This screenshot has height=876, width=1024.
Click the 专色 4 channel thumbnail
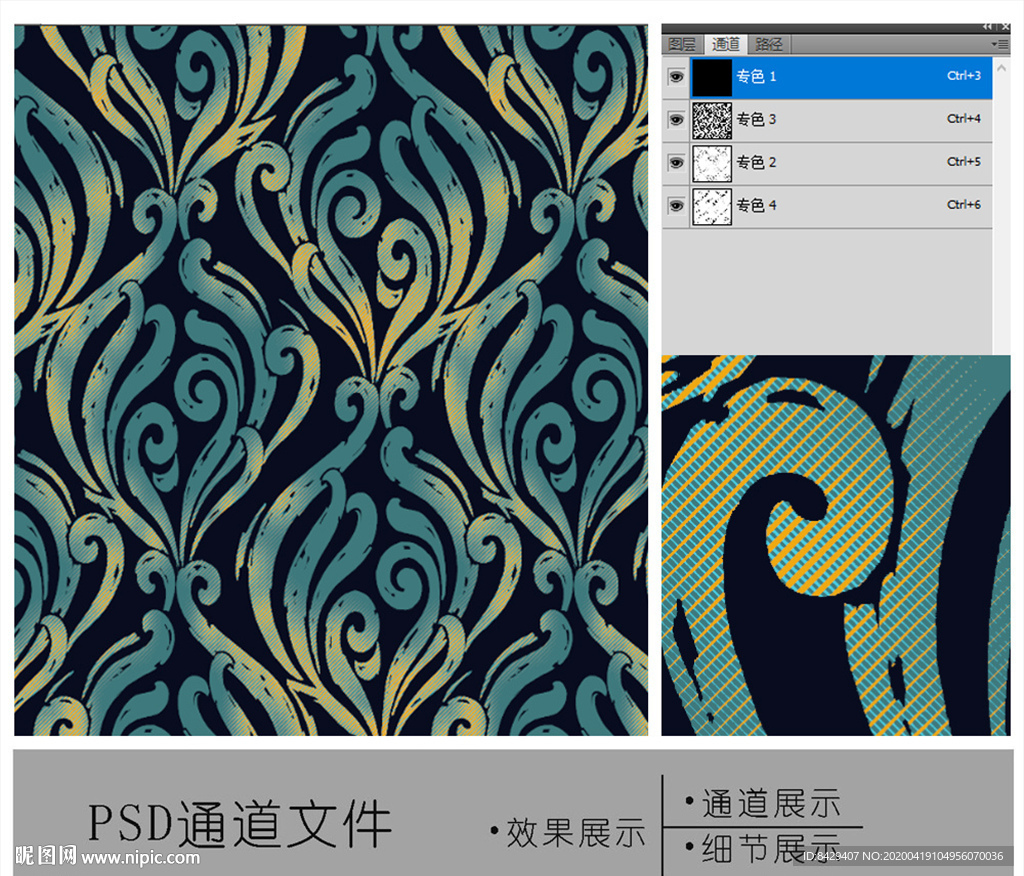point(712,206)
